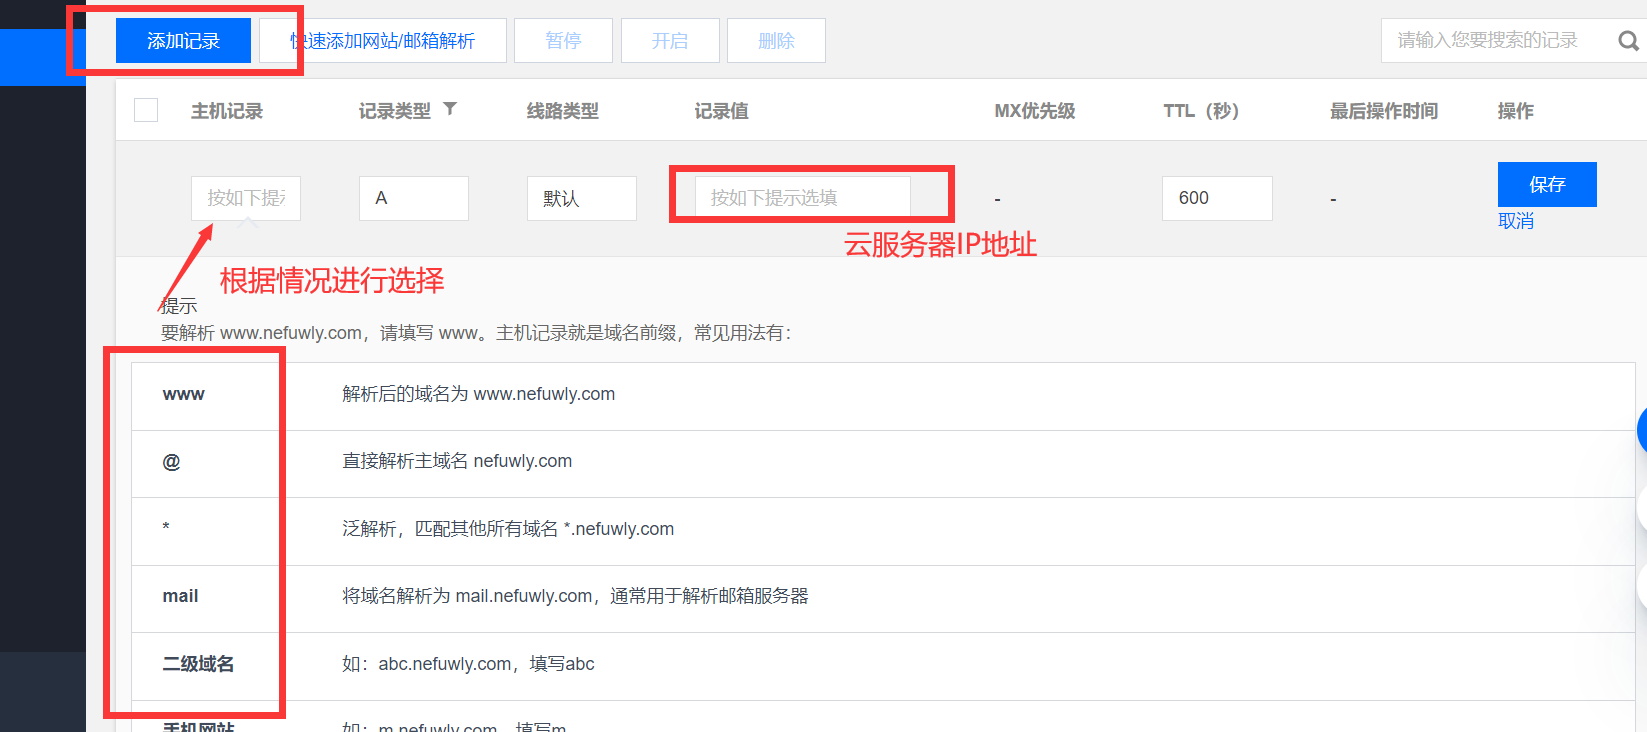Click the 删除 button
The height and width of the screenshot is (732, 1647).
(x=776, y=41)
